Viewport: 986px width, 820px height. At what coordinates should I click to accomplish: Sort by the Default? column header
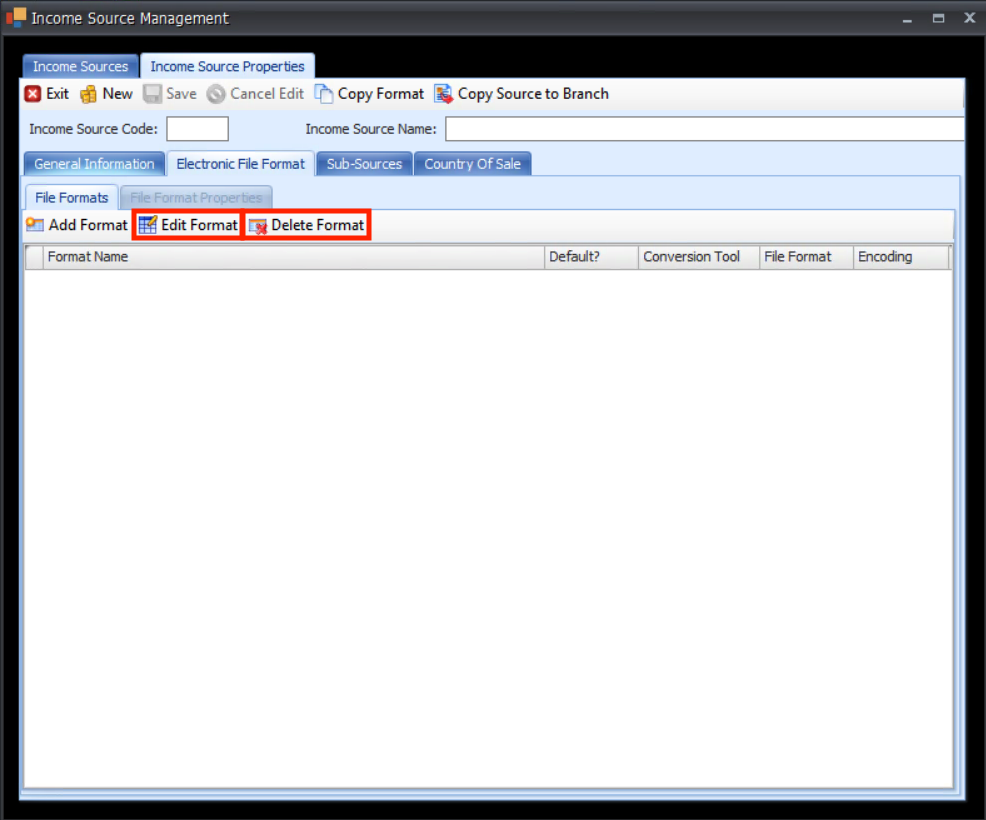pos(590,257)
